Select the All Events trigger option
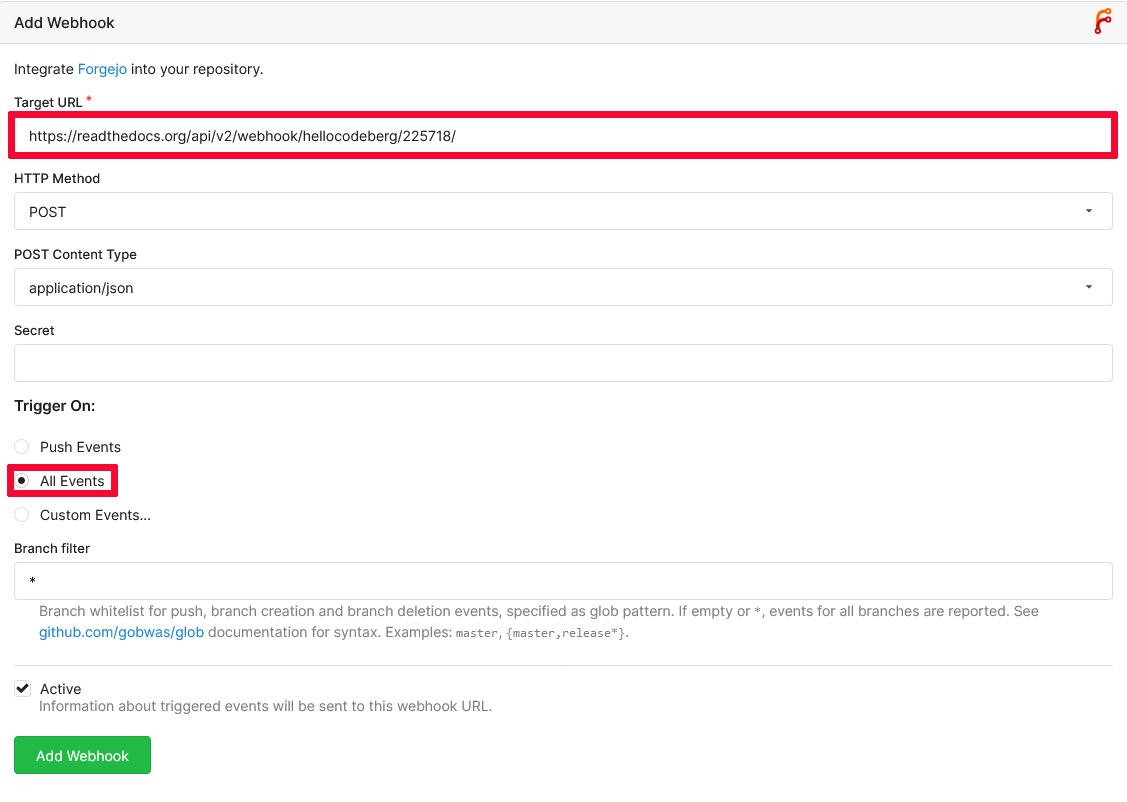 (x=21, y=481)
